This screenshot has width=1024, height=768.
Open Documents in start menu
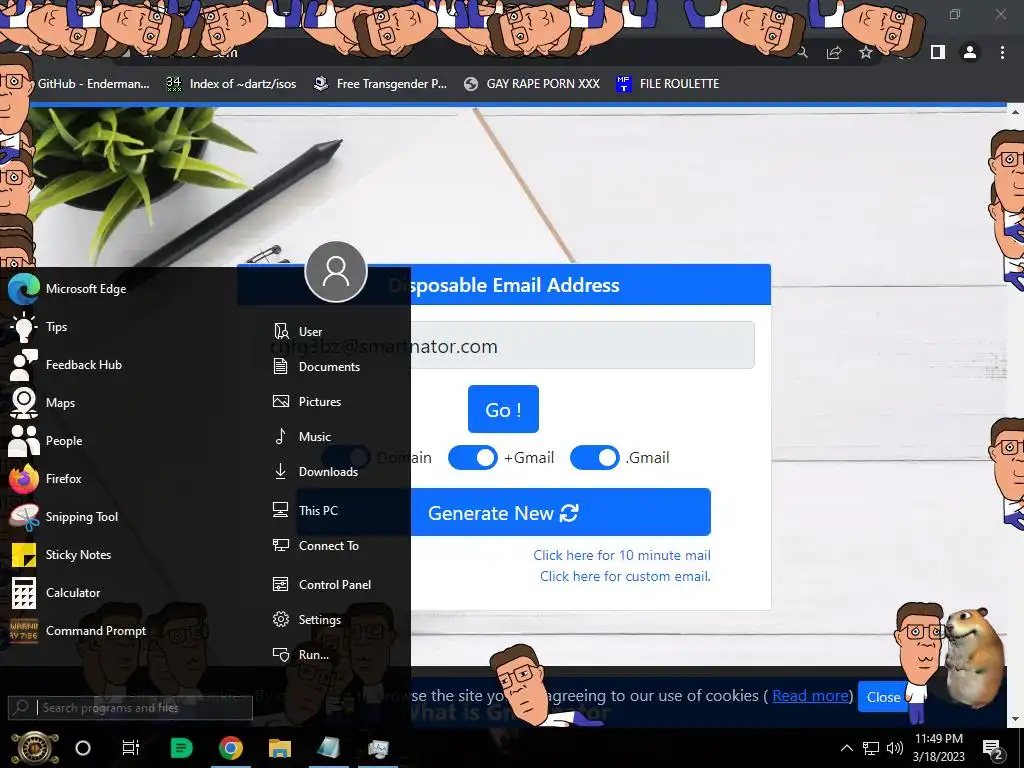click(x=317, y=366)
